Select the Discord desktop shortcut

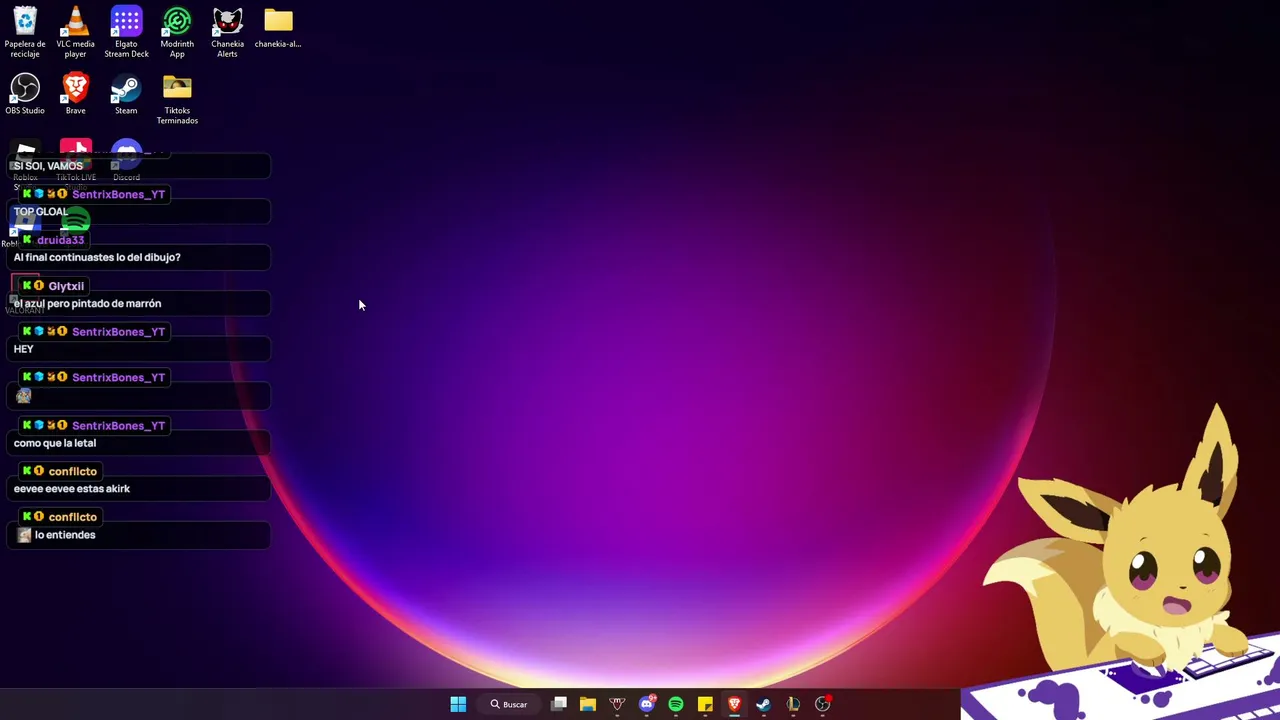pyautogui.click(x=126, y=161)
